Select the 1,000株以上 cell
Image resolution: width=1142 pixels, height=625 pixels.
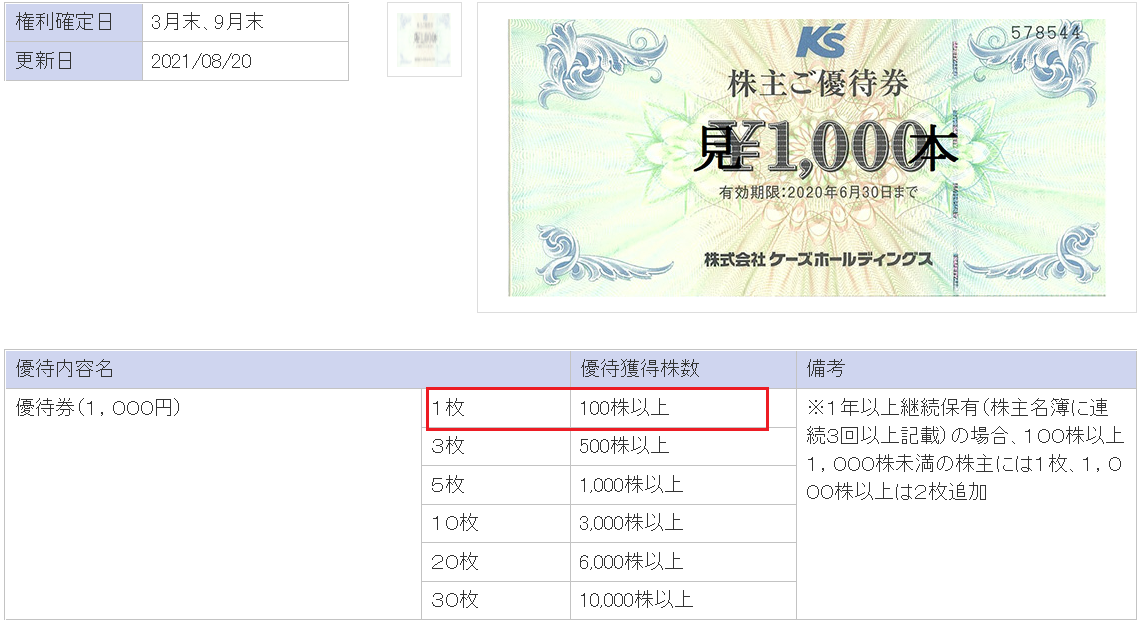click(683, 485)
